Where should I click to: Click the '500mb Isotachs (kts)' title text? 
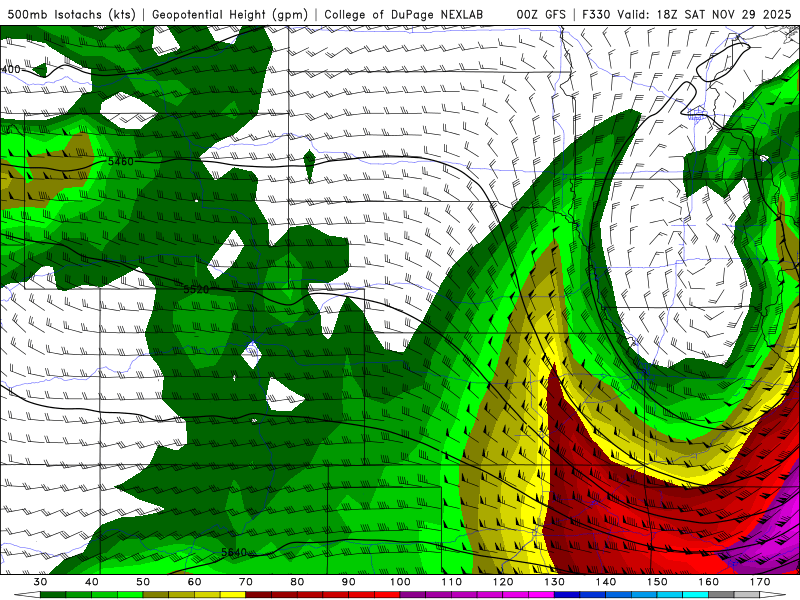[x=72, y=14]
